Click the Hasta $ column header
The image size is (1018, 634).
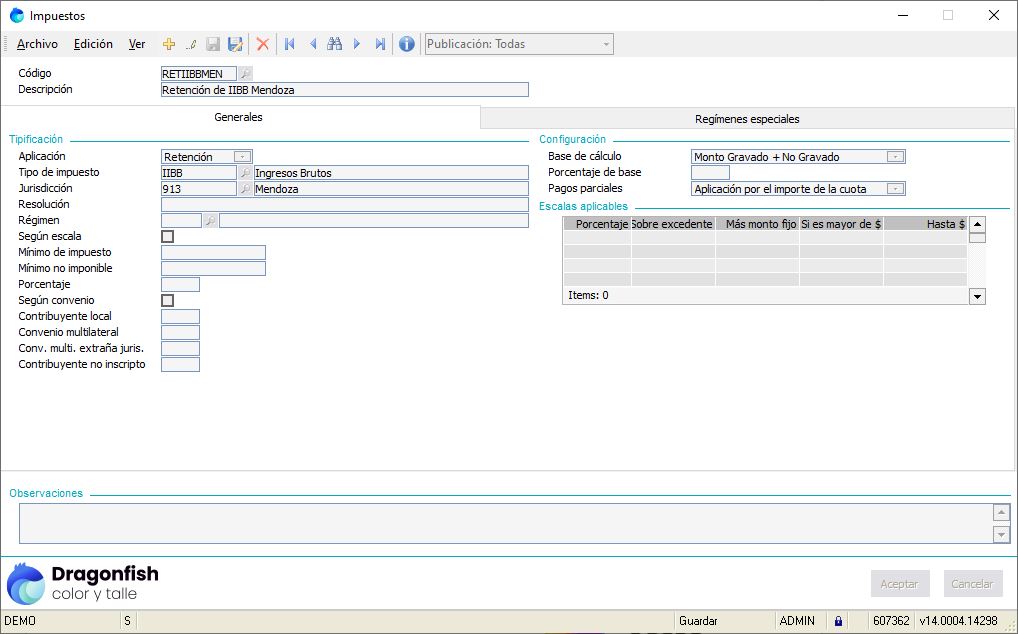[926, 225]
